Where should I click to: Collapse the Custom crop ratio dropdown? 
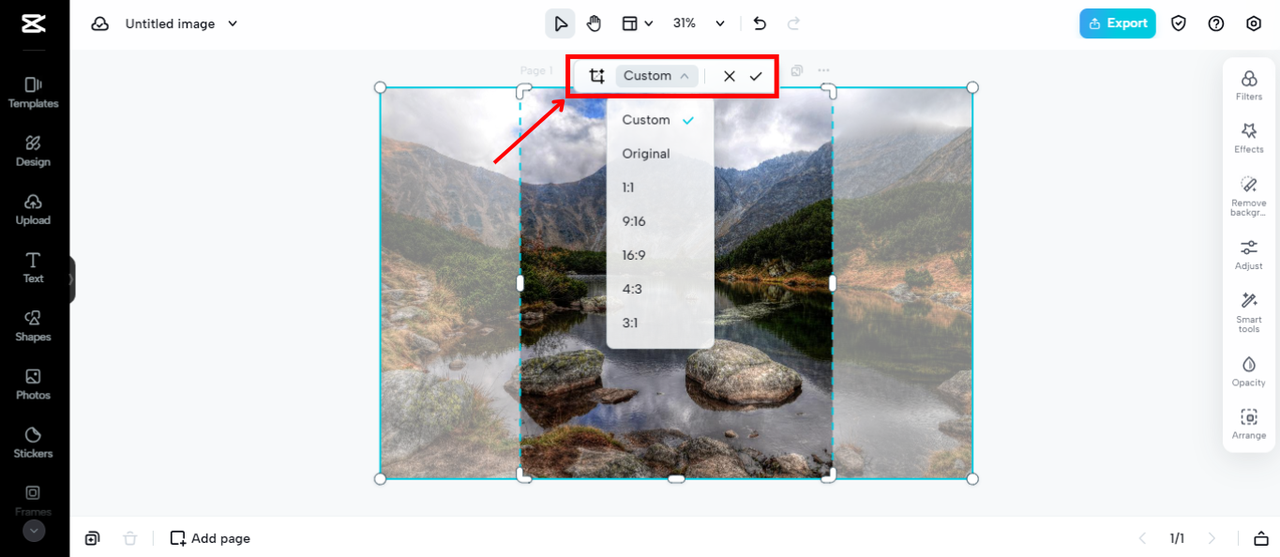pos(656,76)
